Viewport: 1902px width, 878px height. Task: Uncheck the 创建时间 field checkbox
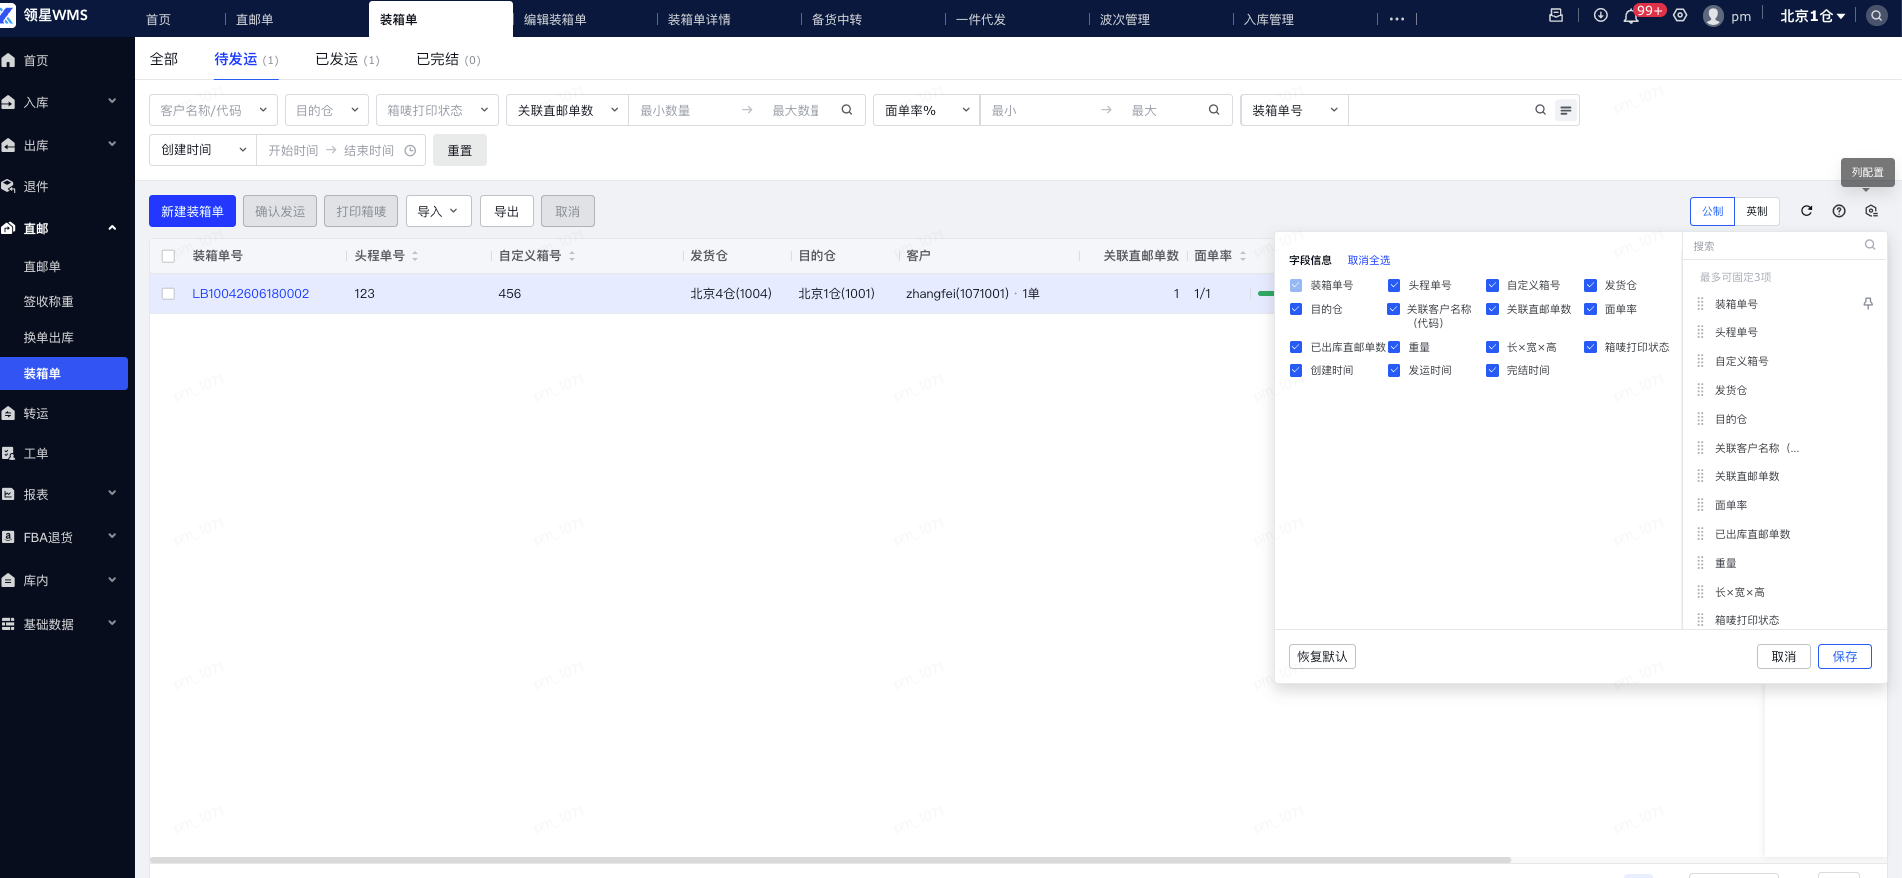(1296, 370)
